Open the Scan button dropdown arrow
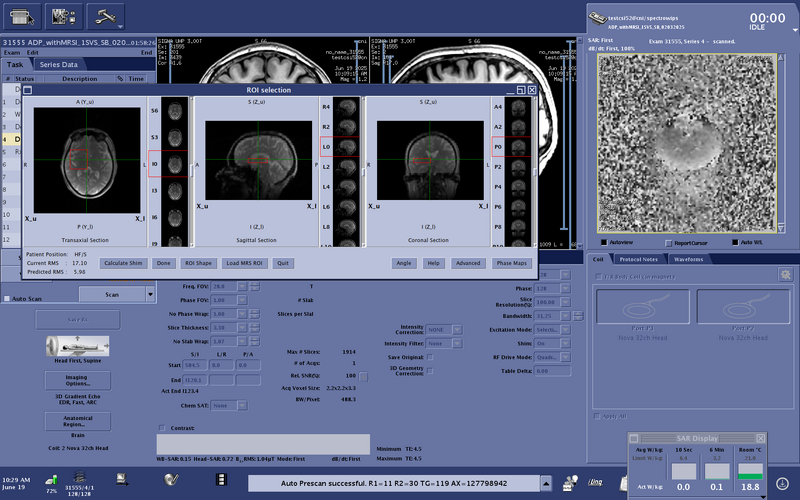This screenshot has height=500, width=800. [150, 294]
